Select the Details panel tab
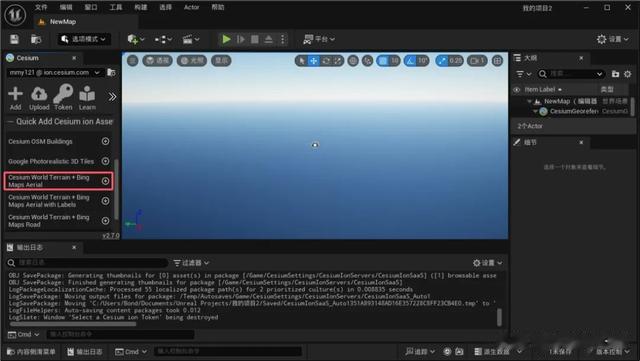Screen dimensions: 640x361 (x=531, y=142)
